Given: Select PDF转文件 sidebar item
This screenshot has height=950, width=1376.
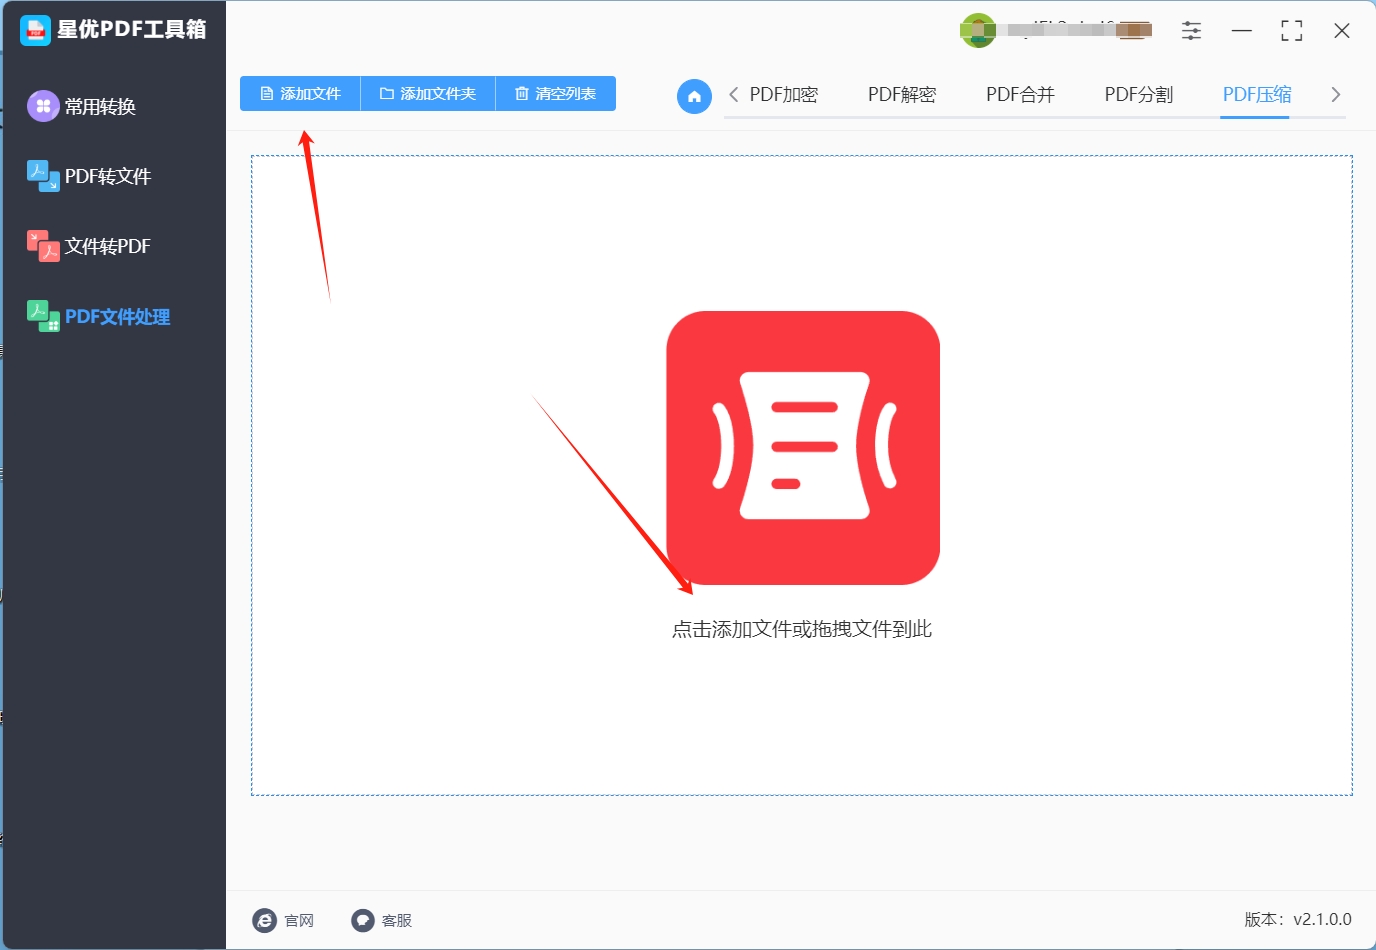Looking at the screenshot, I should (x=89, y=176).
